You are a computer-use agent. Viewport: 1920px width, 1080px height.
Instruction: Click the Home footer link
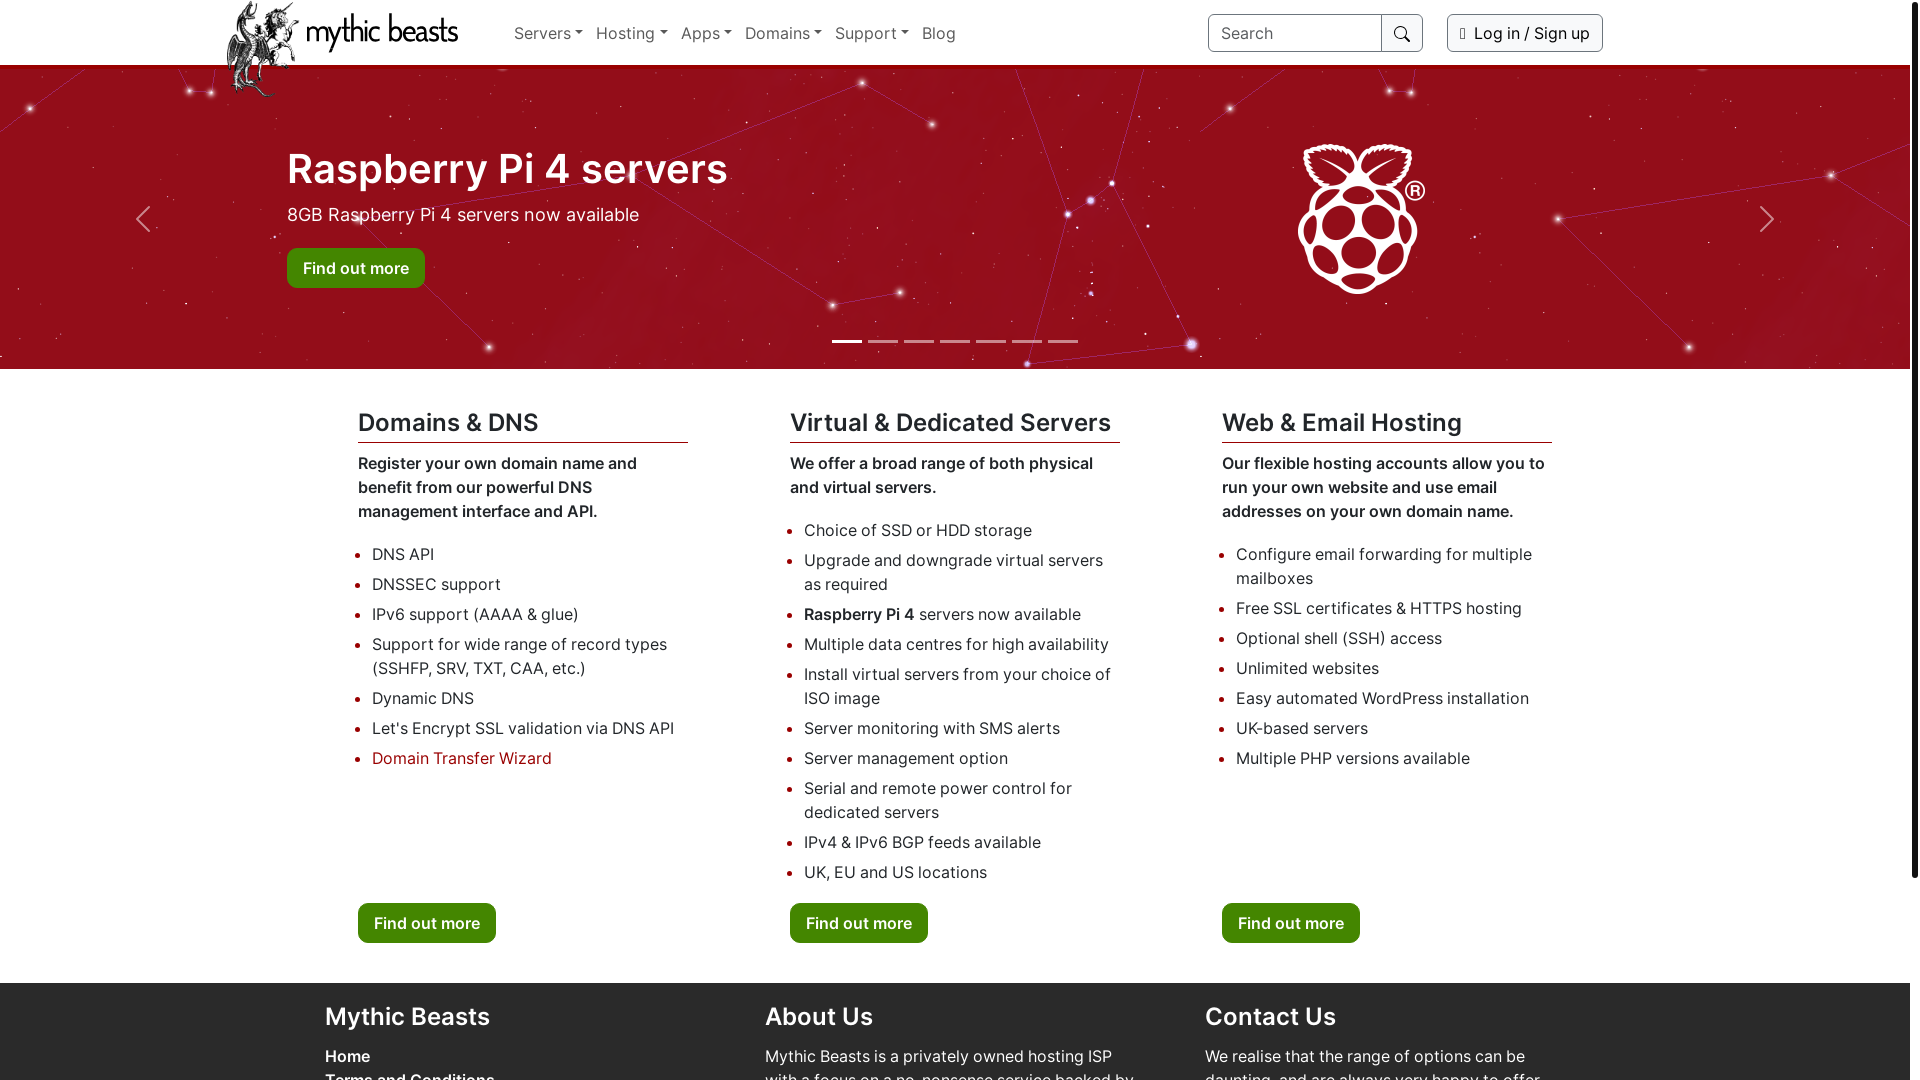[x=347, y=1056]
